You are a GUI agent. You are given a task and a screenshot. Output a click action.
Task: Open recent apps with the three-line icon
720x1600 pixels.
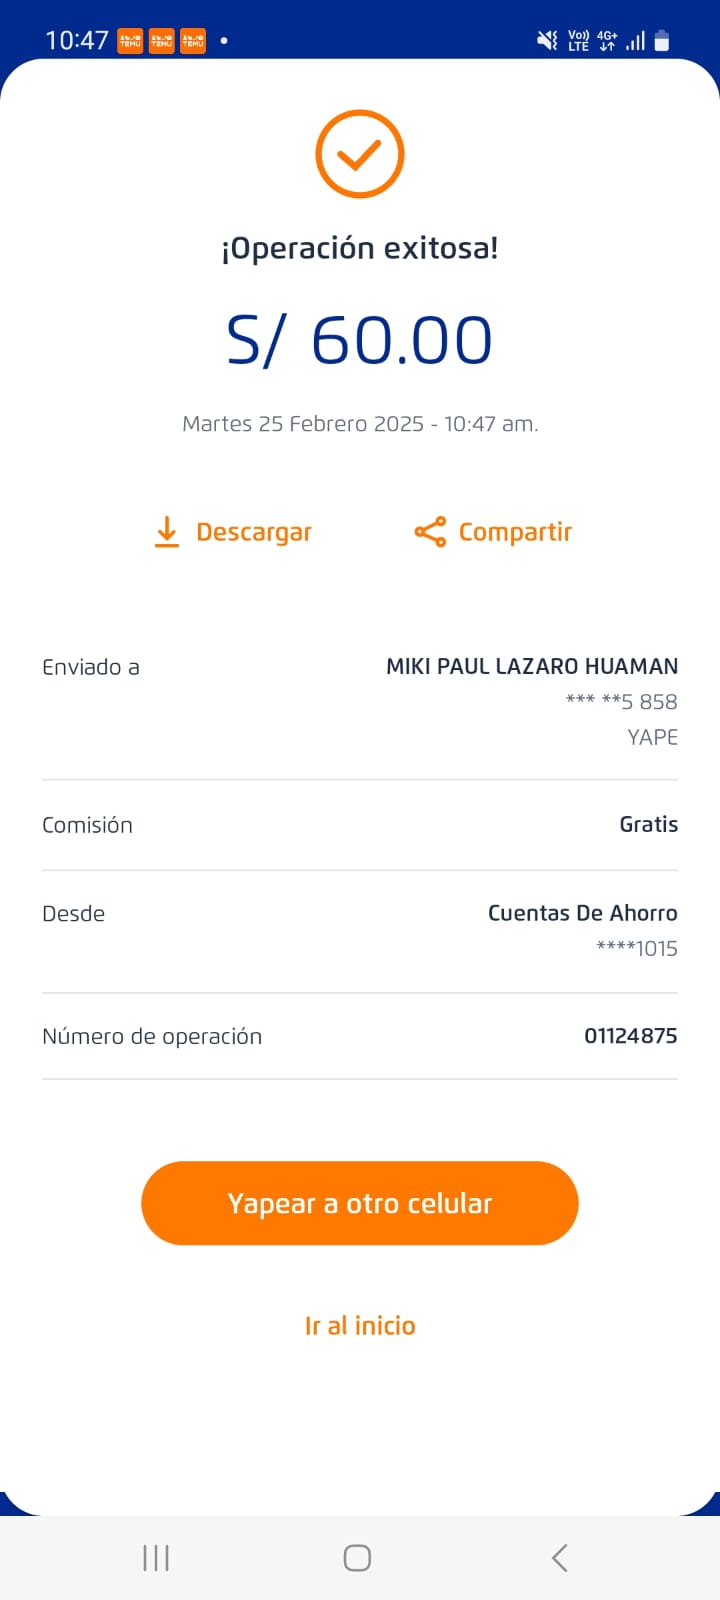pyautogui.click(x=156, y=1557)
